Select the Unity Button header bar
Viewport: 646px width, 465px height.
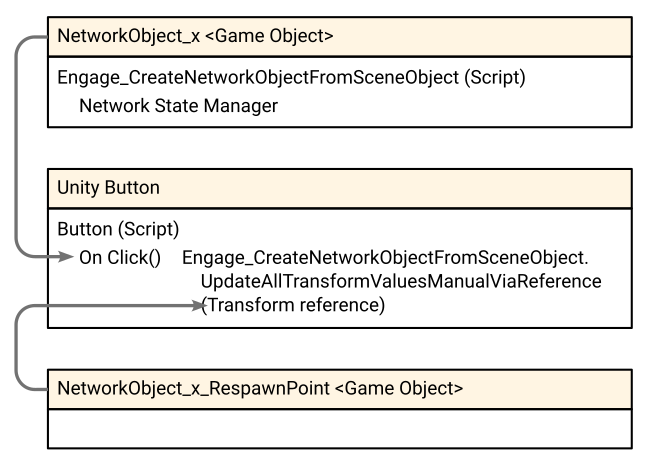[340, 188]
